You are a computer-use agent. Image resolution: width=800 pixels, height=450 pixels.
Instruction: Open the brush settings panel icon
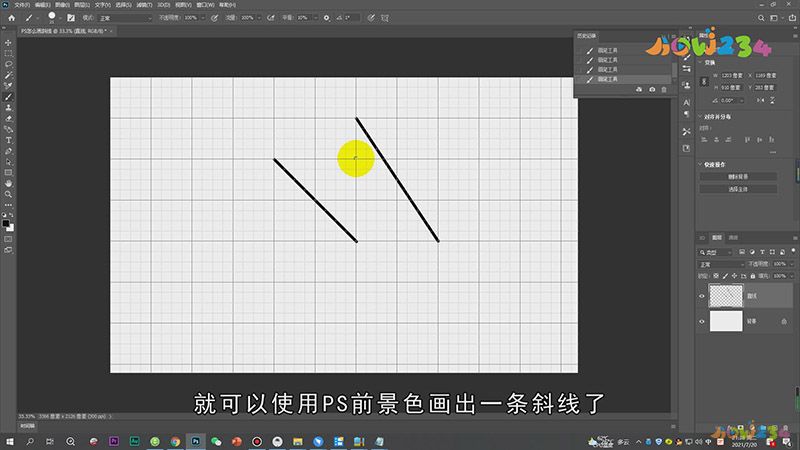tap(71, 18)
